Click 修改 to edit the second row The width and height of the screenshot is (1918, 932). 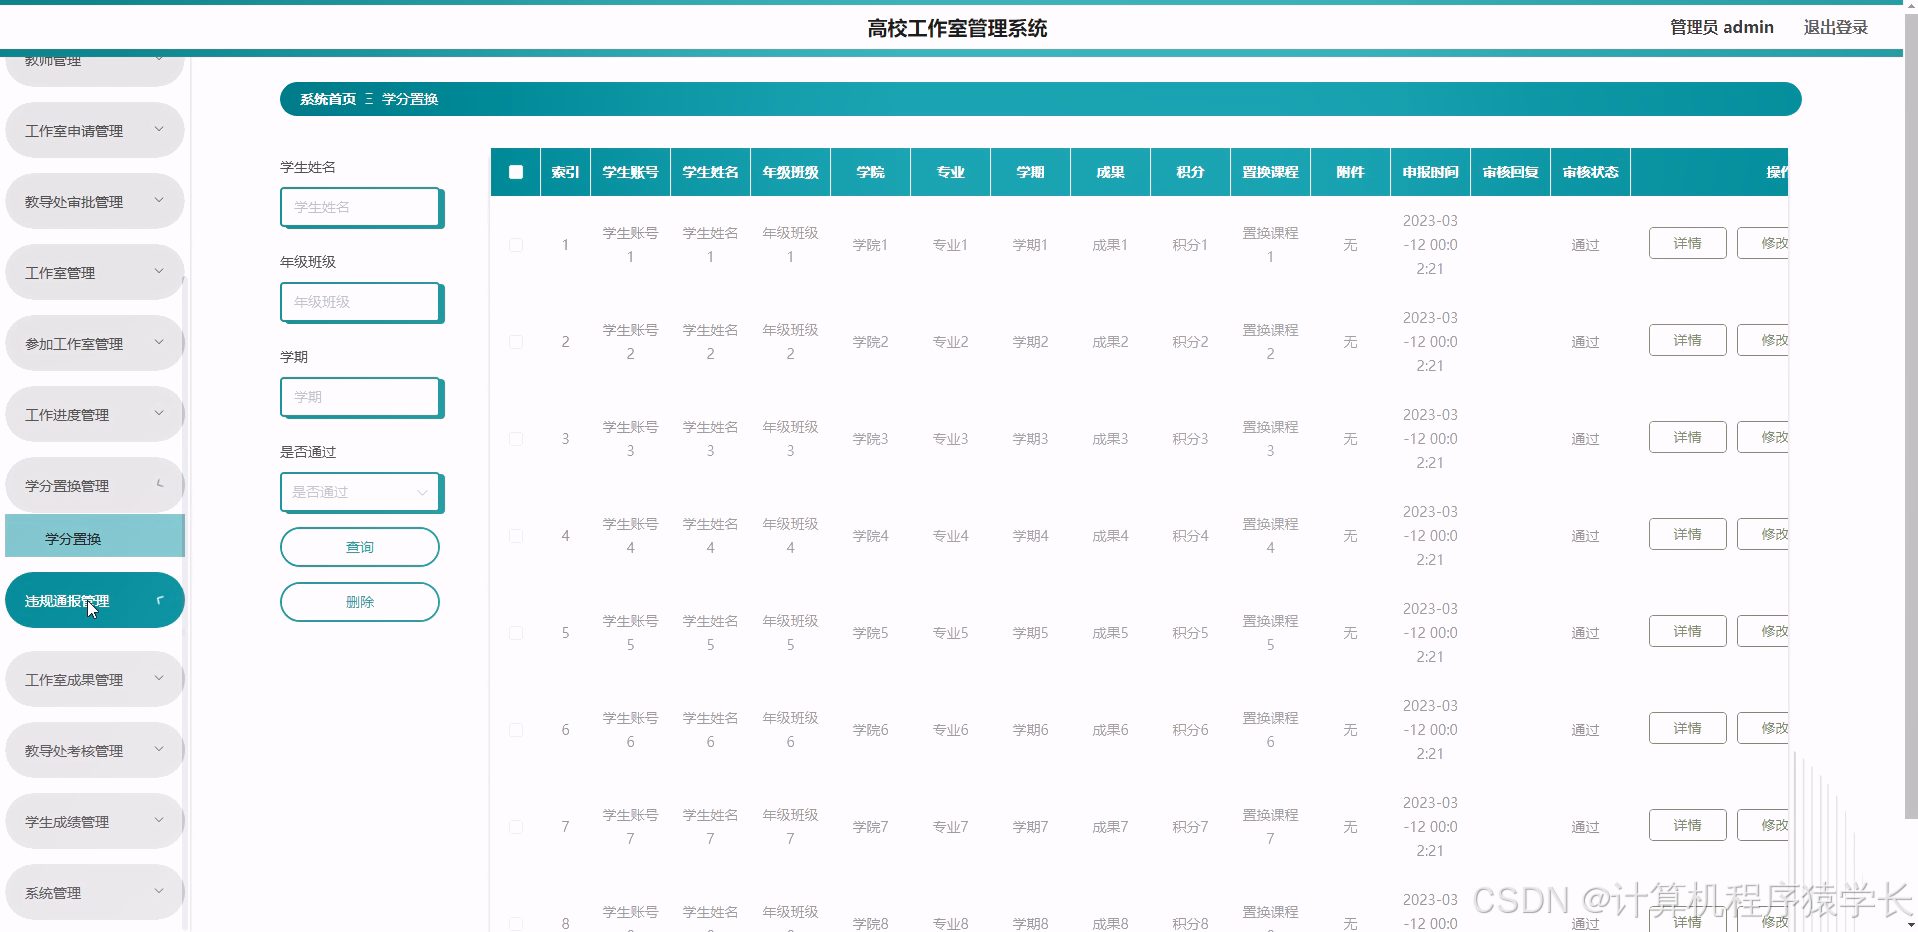coord(1774,340)
